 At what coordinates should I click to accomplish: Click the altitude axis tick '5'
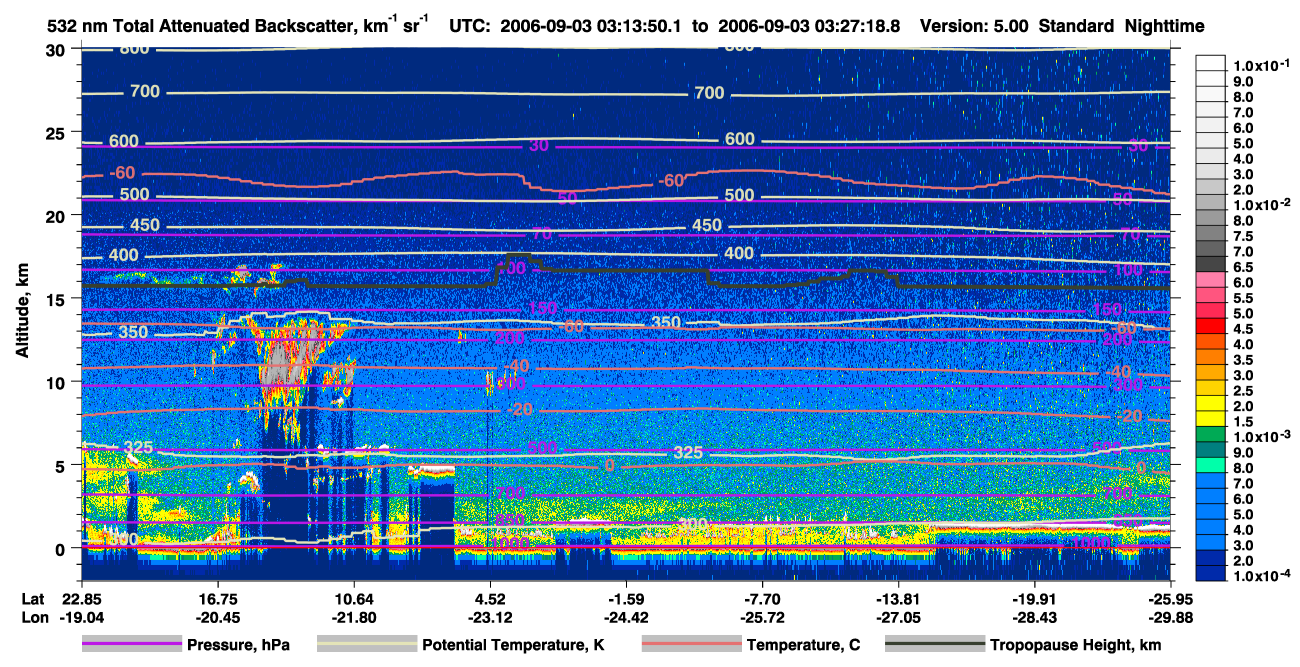(62, 465)
